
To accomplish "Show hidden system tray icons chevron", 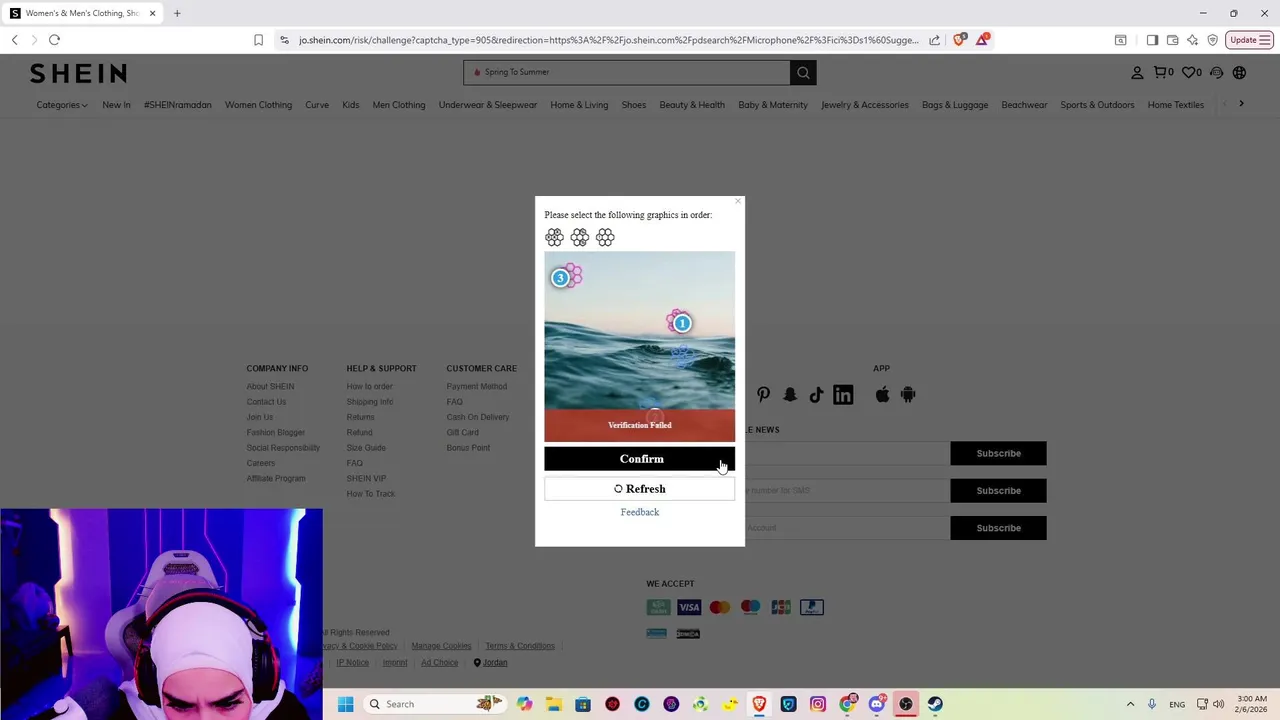I will [x=1130, y=704].
